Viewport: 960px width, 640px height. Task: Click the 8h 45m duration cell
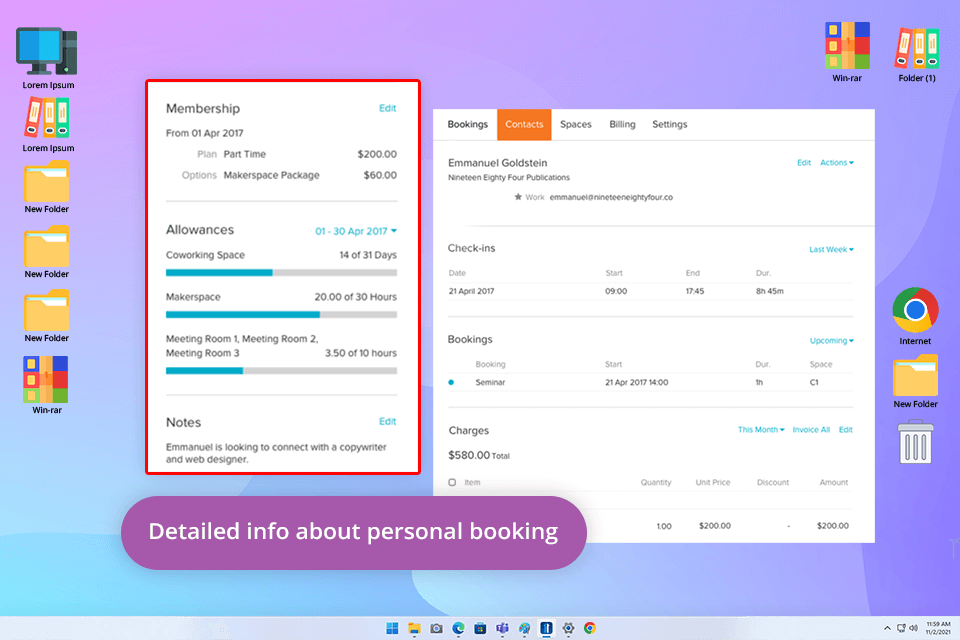[x=770, y=291]
